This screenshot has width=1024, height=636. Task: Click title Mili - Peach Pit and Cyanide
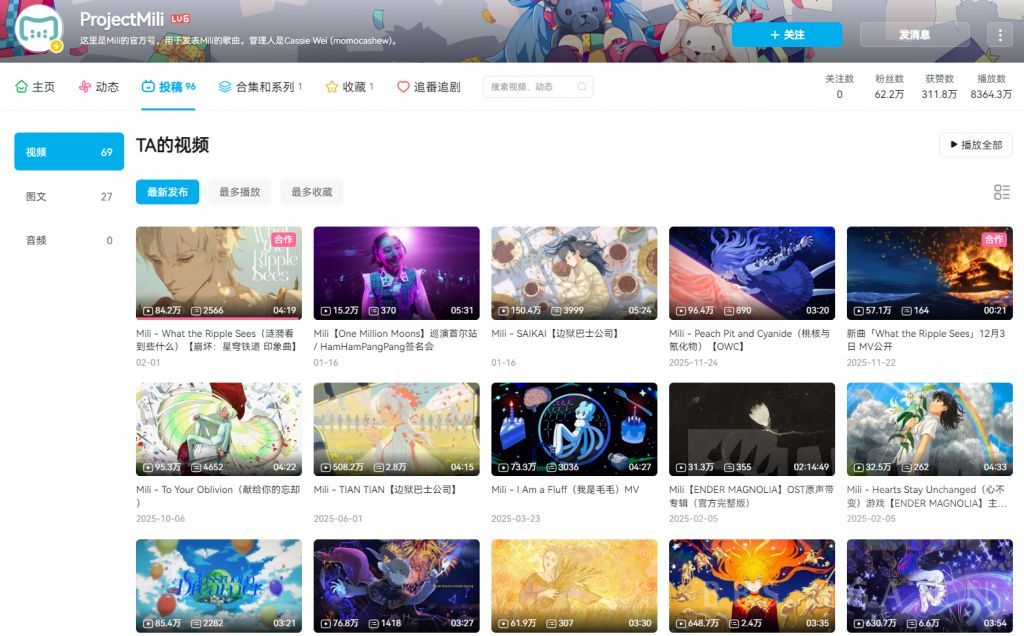point(750,340)
